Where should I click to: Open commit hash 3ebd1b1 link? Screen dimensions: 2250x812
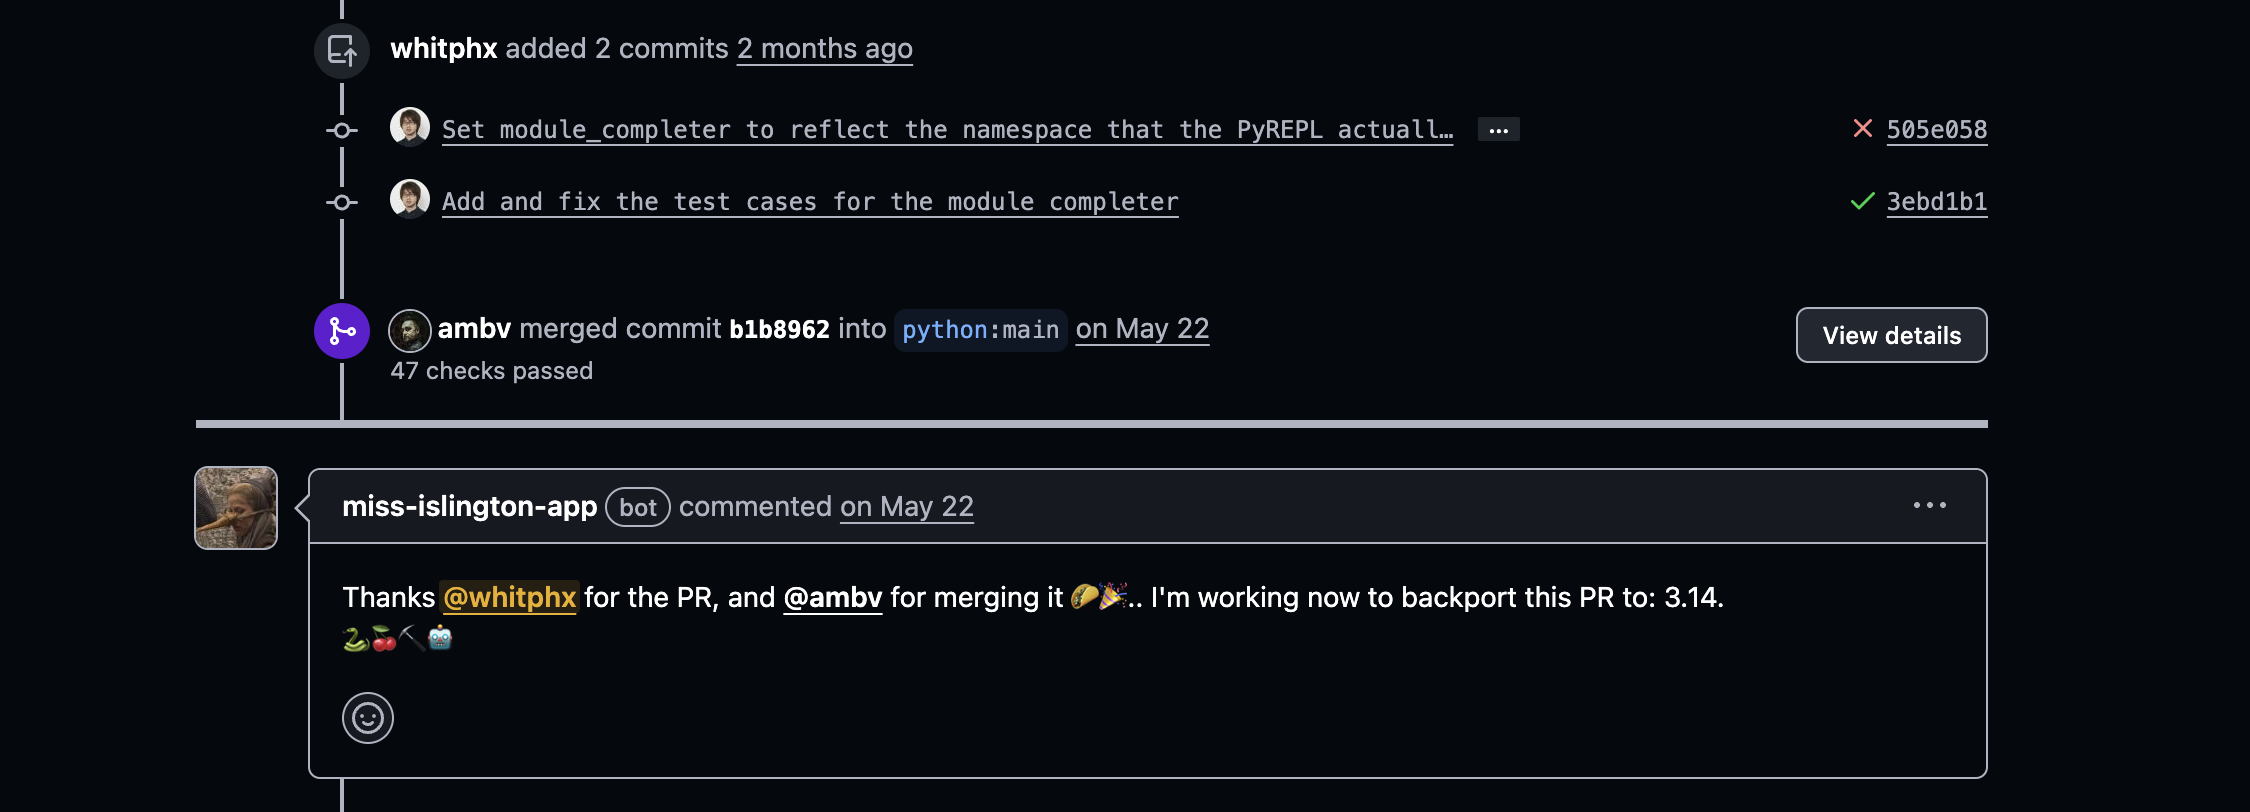pyautogui.click(x=1937, y=202)
